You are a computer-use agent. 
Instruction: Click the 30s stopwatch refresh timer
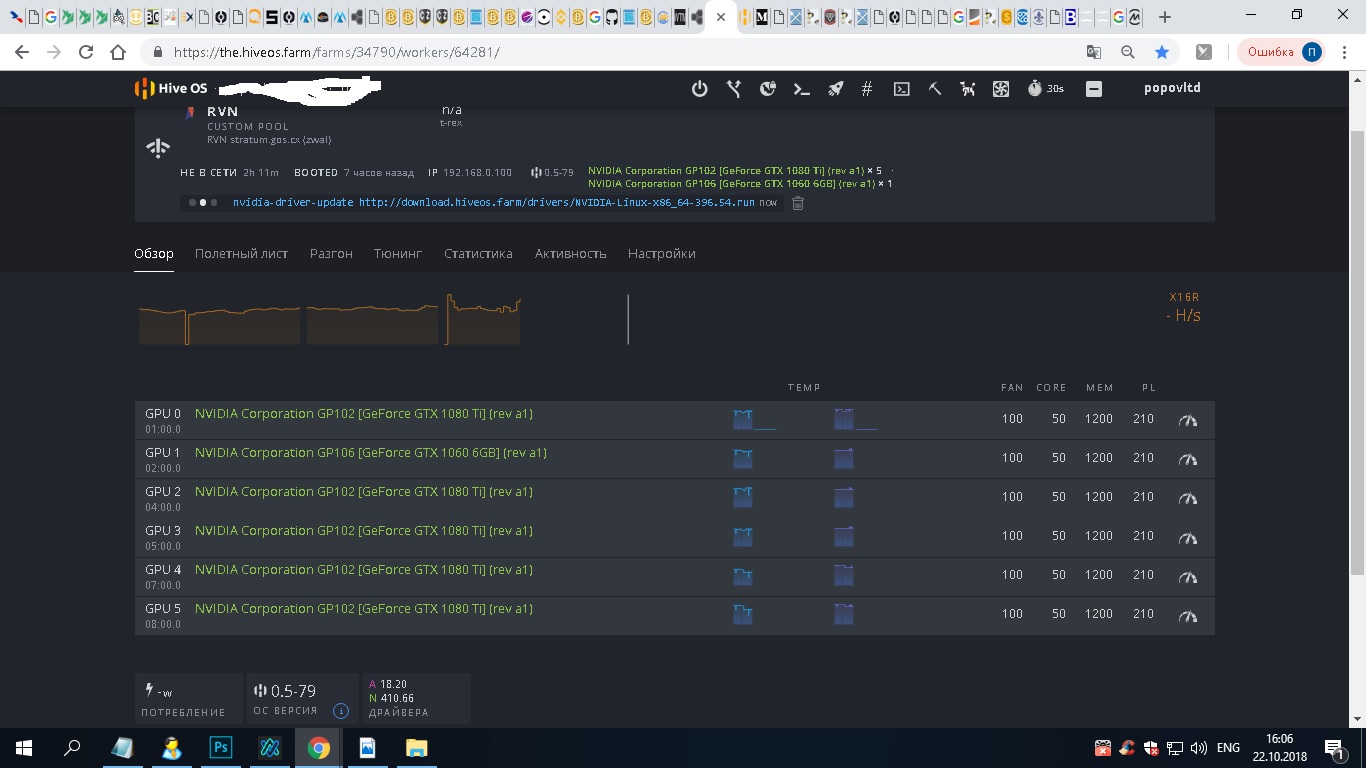tap(1045, 89)
